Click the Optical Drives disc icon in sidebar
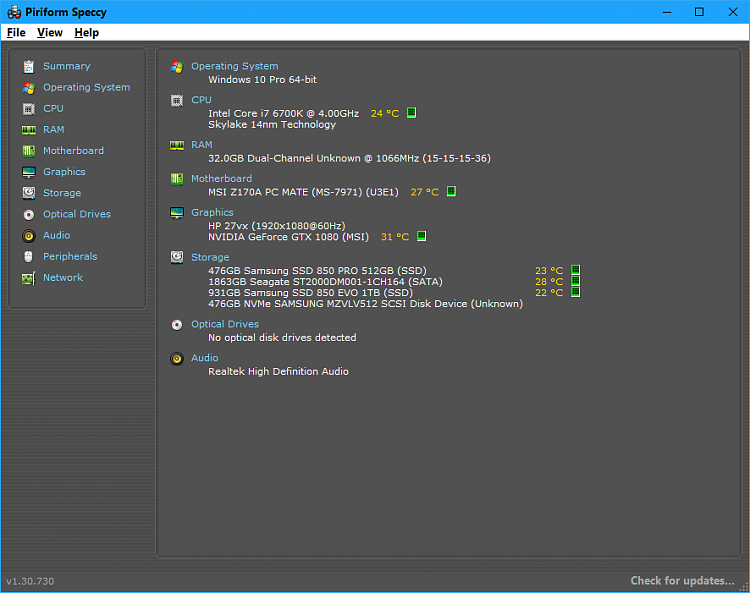This screenshot has width=750, height=593. [29, 215]
